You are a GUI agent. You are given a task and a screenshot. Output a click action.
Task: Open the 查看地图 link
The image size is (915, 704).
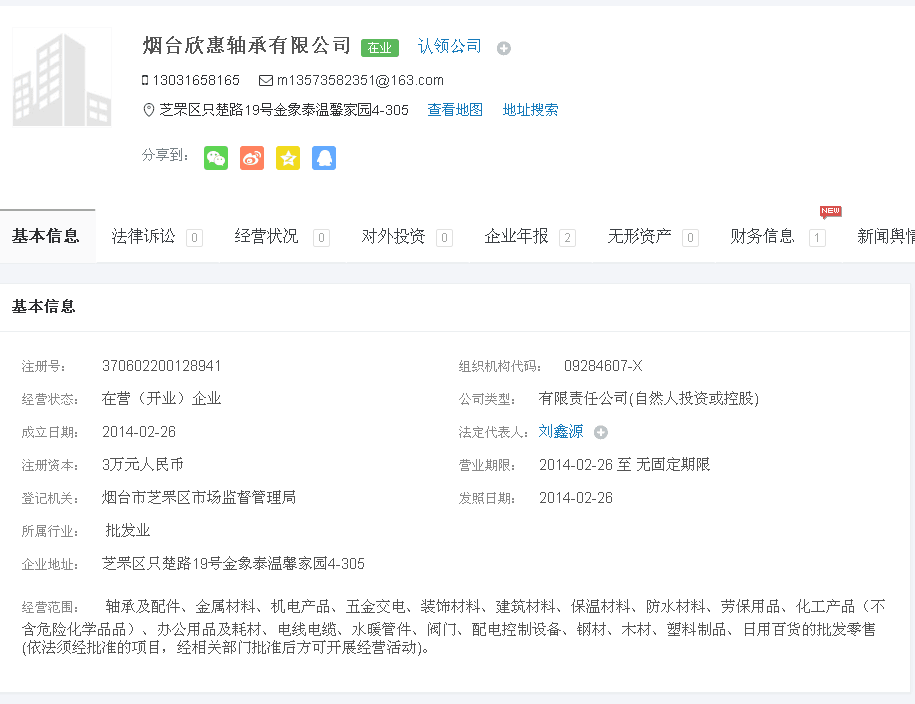click(x=455, y=110)
